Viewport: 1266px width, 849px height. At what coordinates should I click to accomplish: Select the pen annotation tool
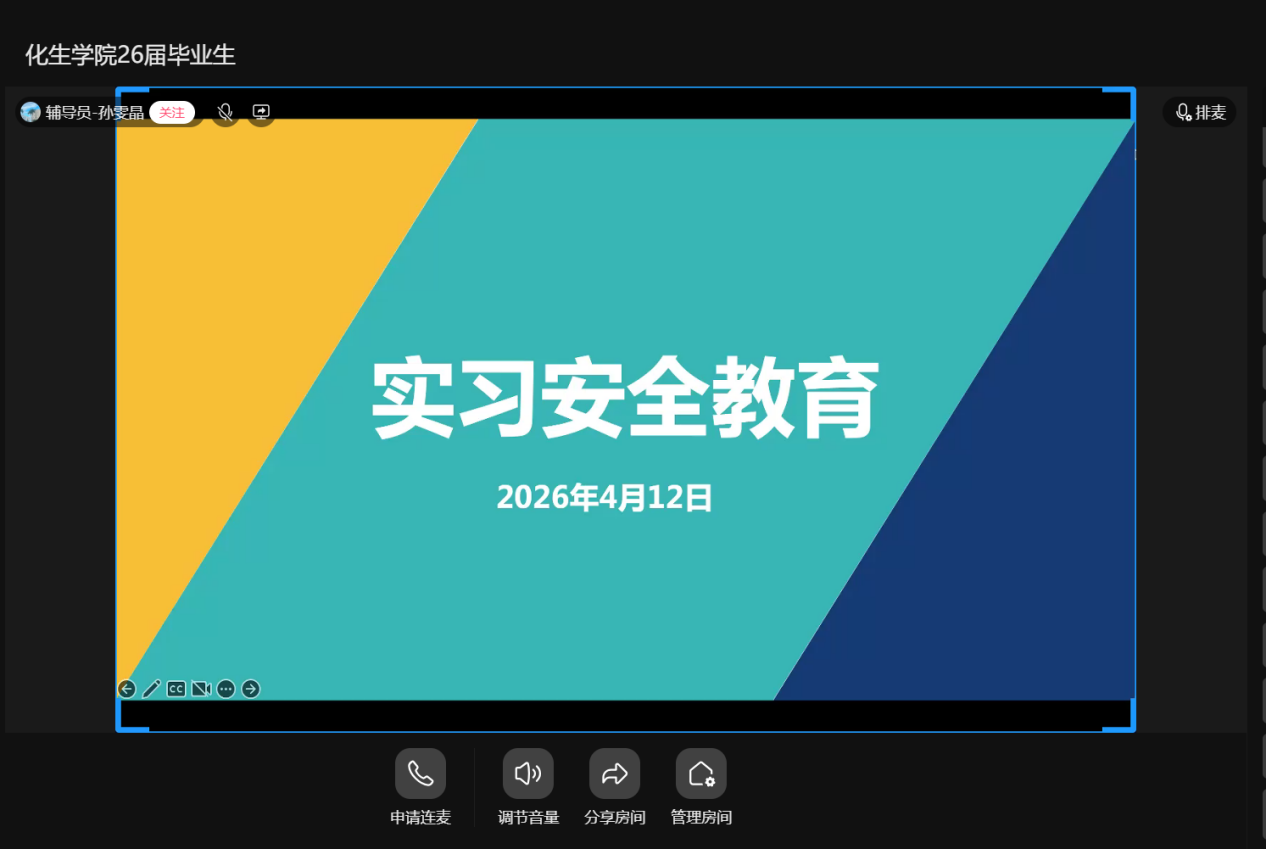[x=152, y=688]
